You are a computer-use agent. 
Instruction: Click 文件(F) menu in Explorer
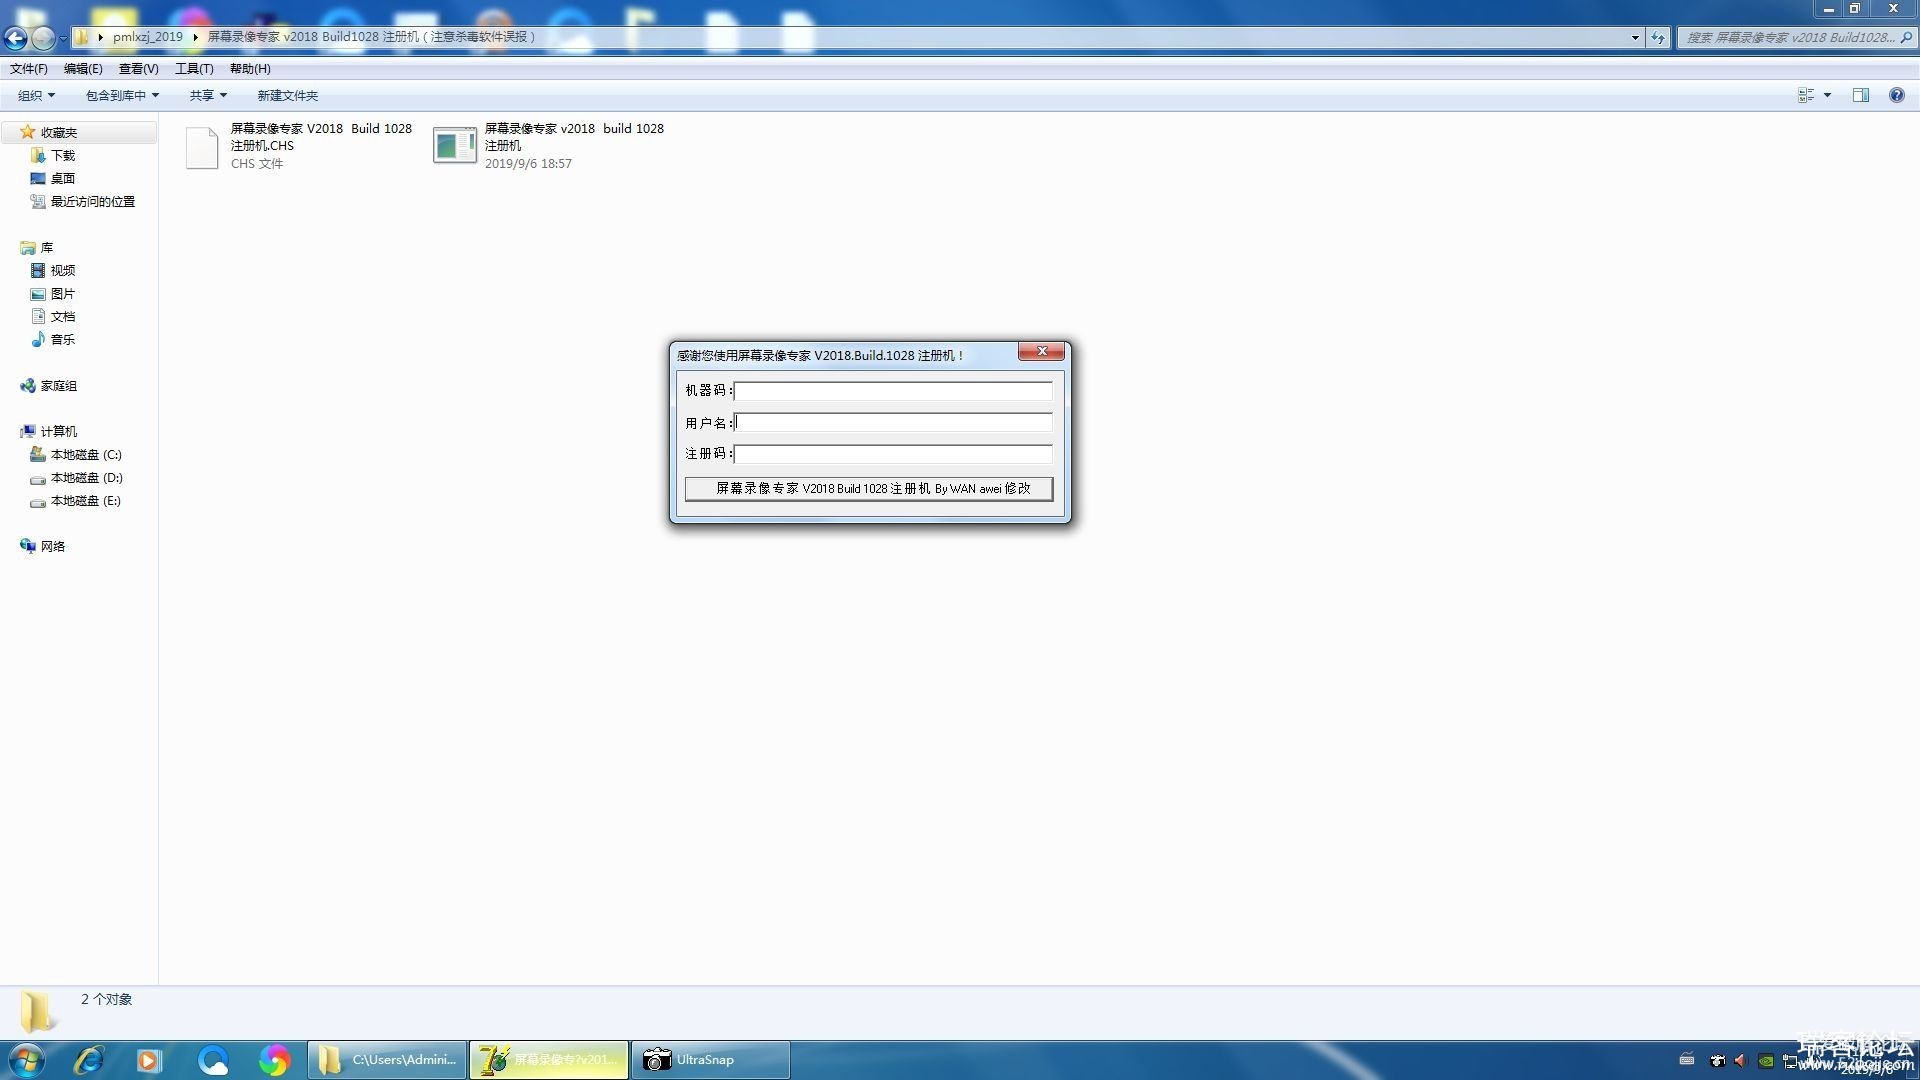click(26, 69)
